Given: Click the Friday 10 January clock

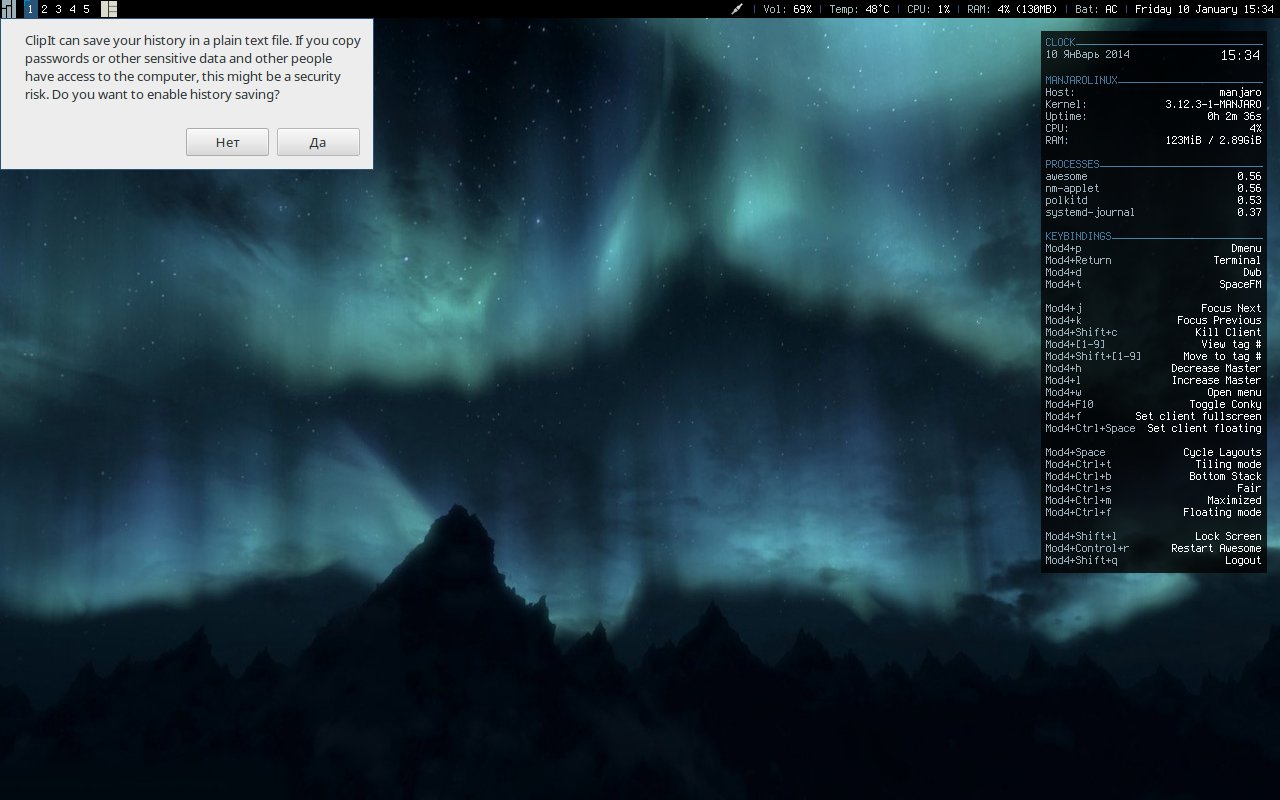Looking at the screenshot, I should [x=1204, y=9].
